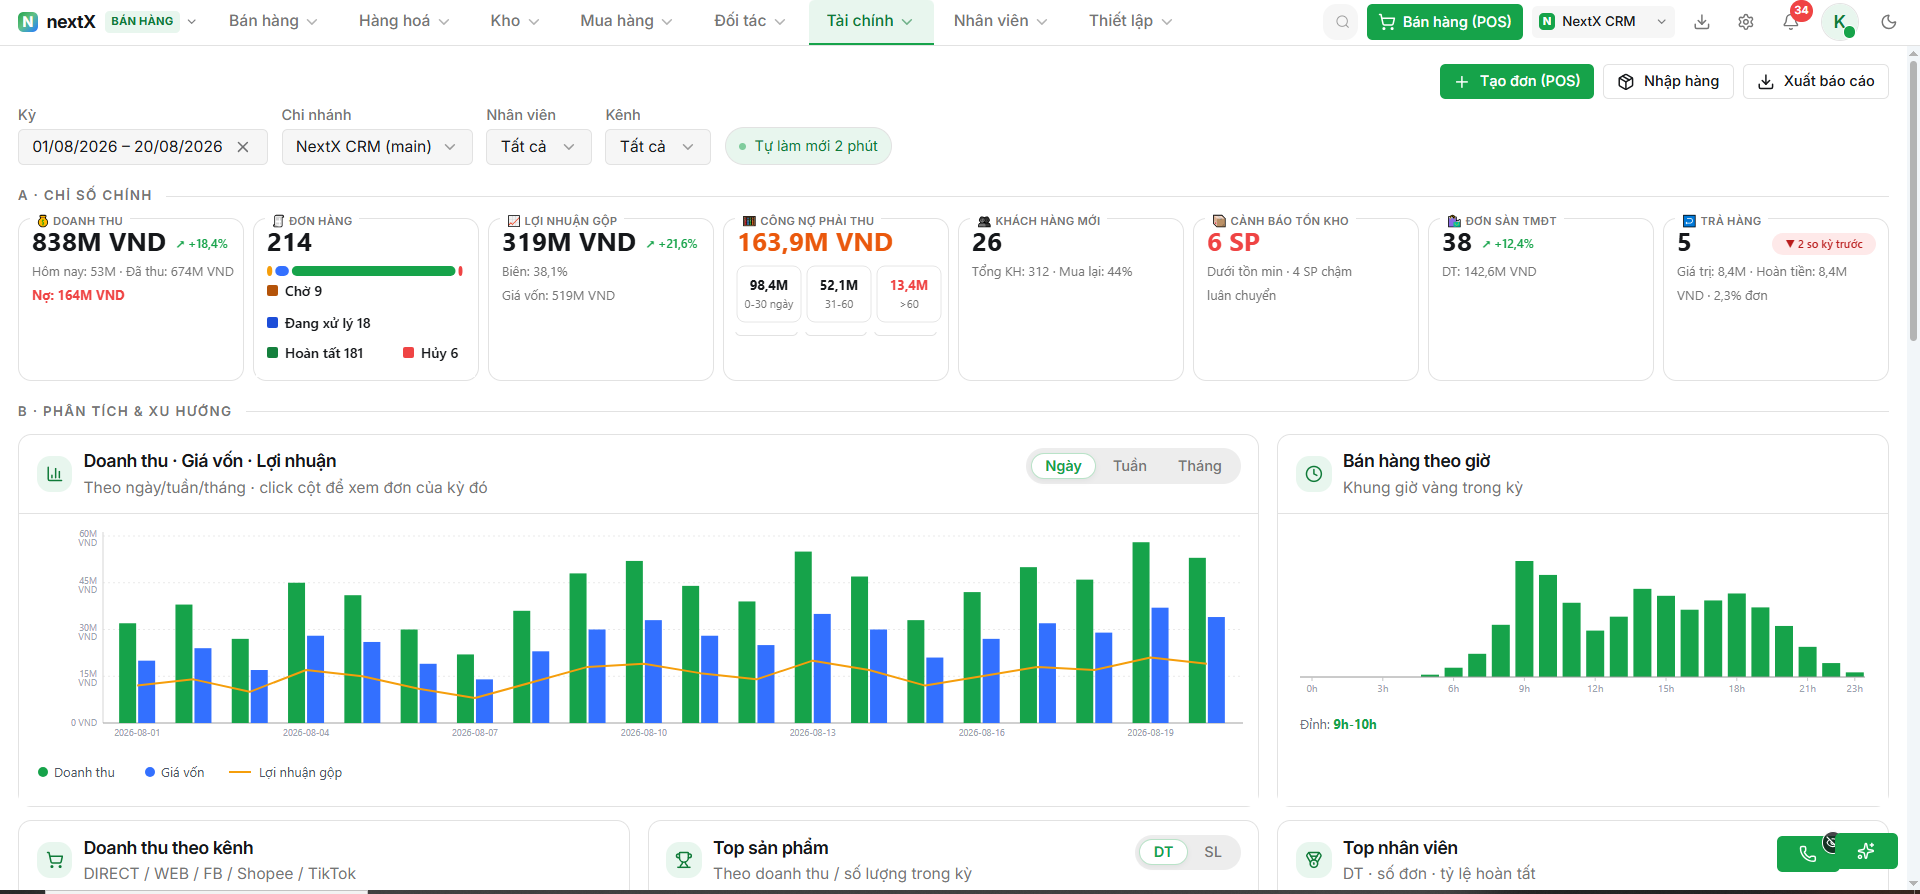The height and width of the screenshot is (894, 1920).
Task: Click the K user avatar
Action: coord(1839,21)
